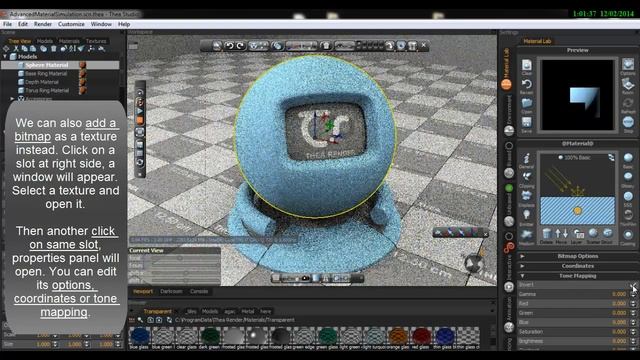The height and width of the screenshot is (360, 640).
Task: Click delete bin icon in tree toolbar
Action: tap(53, 49)
